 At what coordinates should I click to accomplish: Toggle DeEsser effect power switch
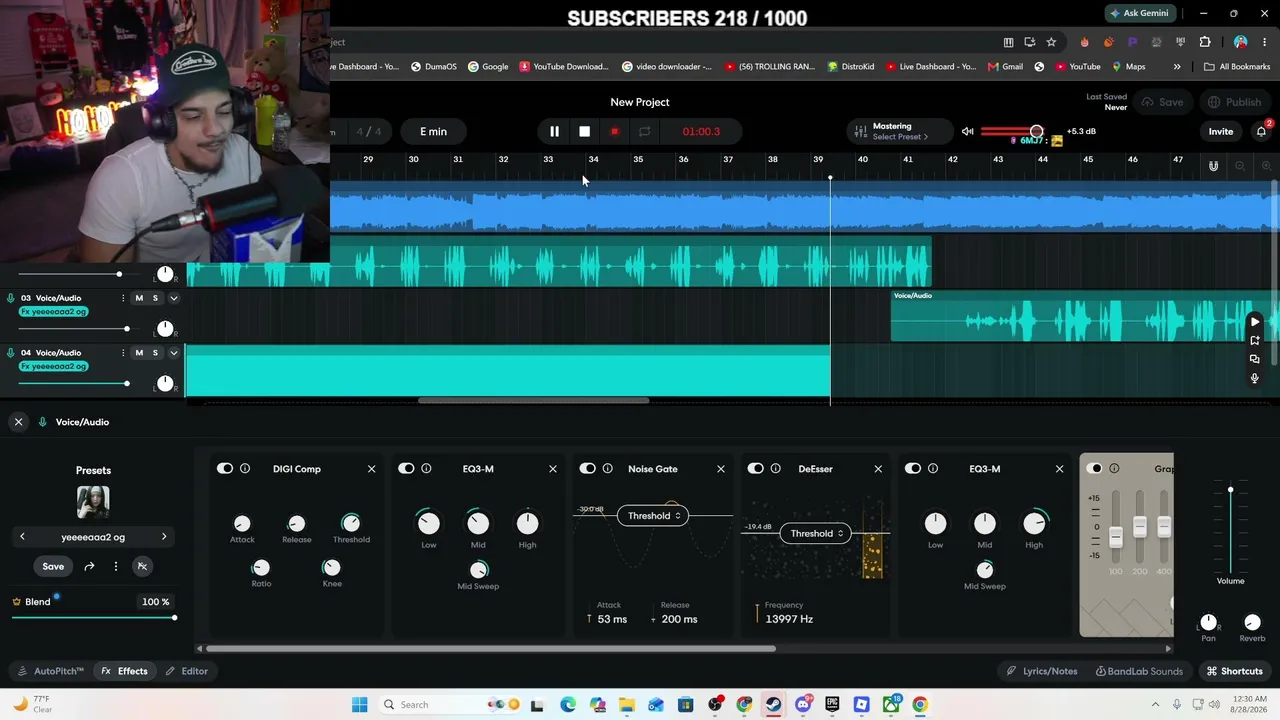(x=755, y=468)
